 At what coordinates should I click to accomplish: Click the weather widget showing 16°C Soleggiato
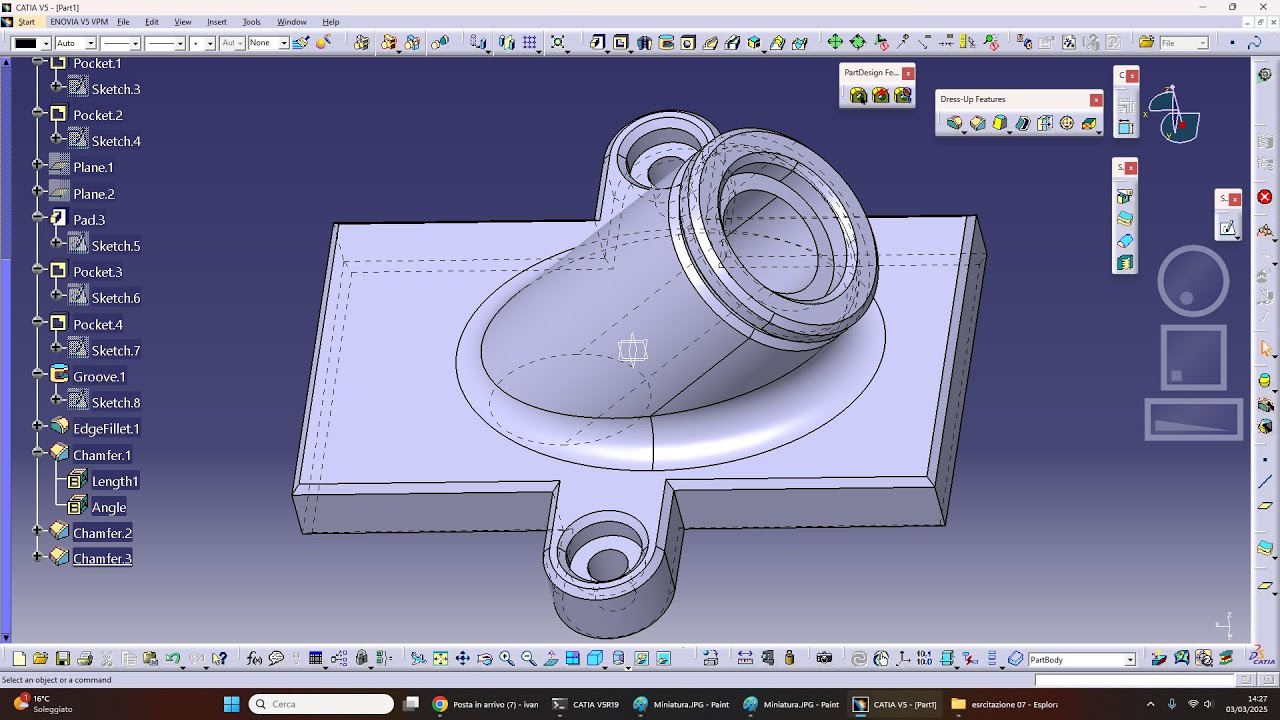[45, 704]
